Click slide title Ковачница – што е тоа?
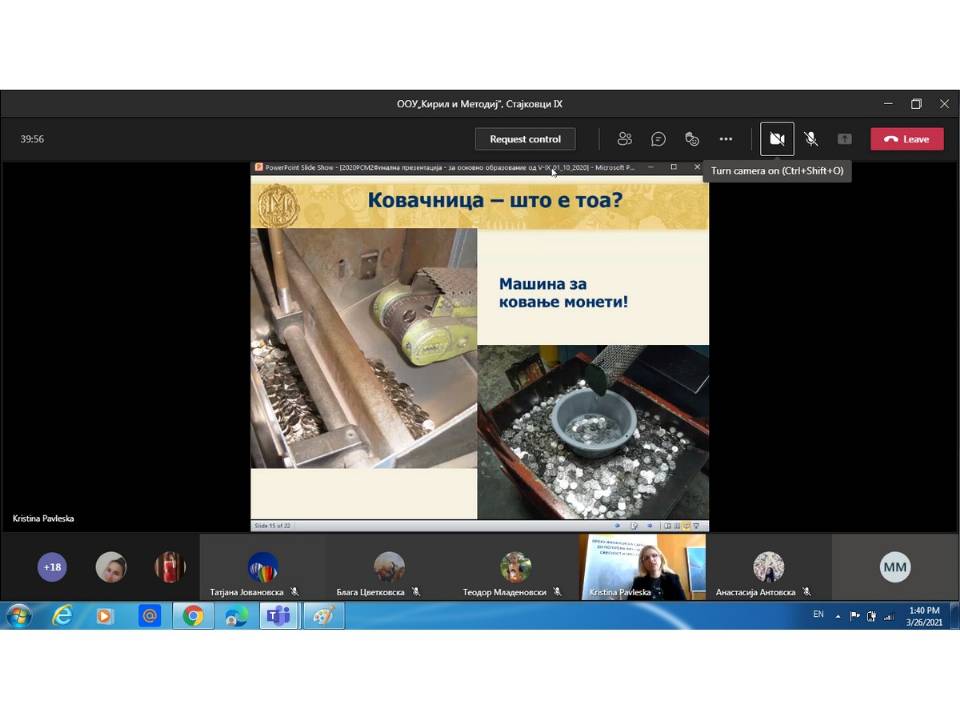Image resolution: width=960 pixels, height=720 pixels. [x=495, y=200]
